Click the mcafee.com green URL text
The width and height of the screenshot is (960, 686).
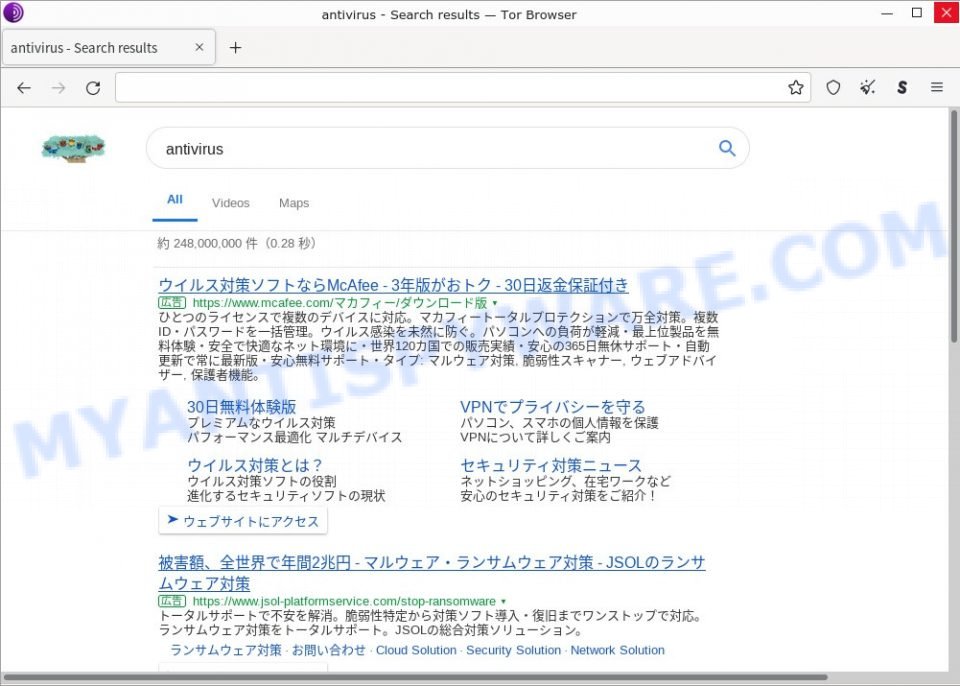340,303
